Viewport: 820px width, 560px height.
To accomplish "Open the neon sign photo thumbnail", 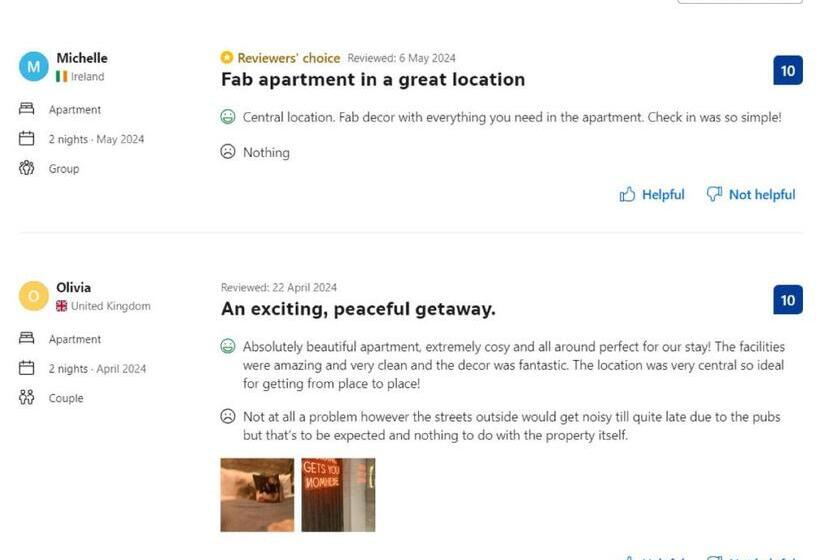I will coord(338,494).
